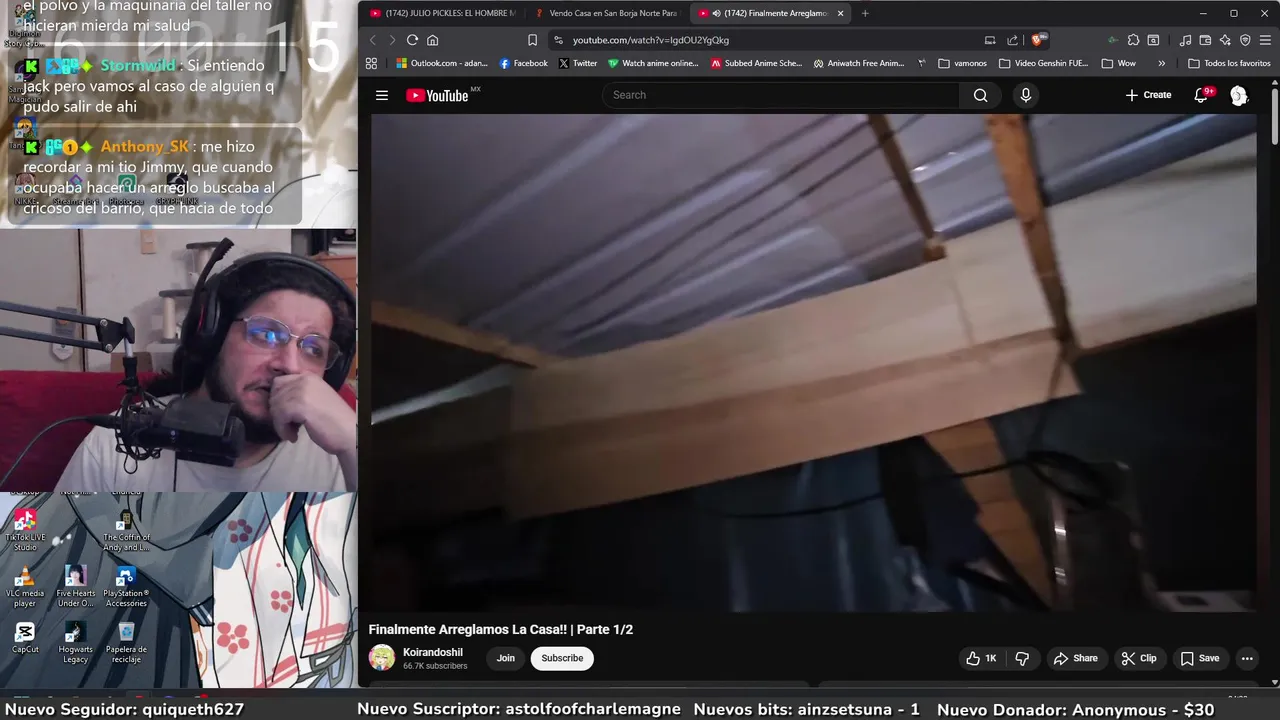The height and width of the screenshot is (720, 1280).
Task: Select the TikTok LIVE Studio desktop icon
Action: pyautogui.click(x=25, y=530)
